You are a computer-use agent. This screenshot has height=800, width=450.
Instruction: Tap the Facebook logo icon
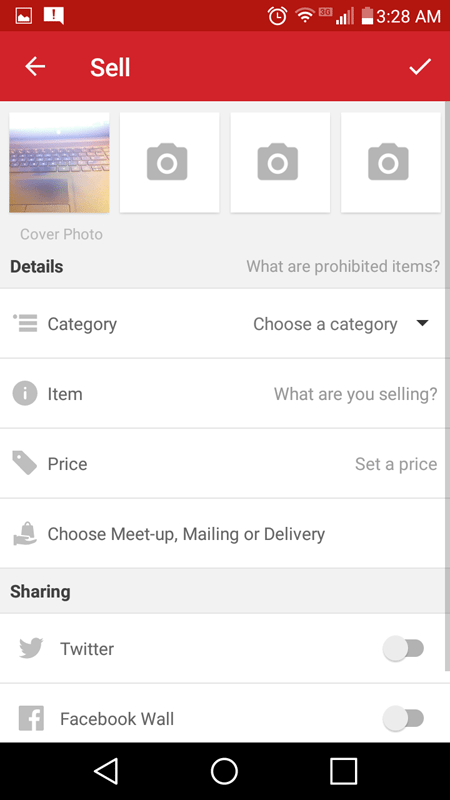click(x=31, y=718)
